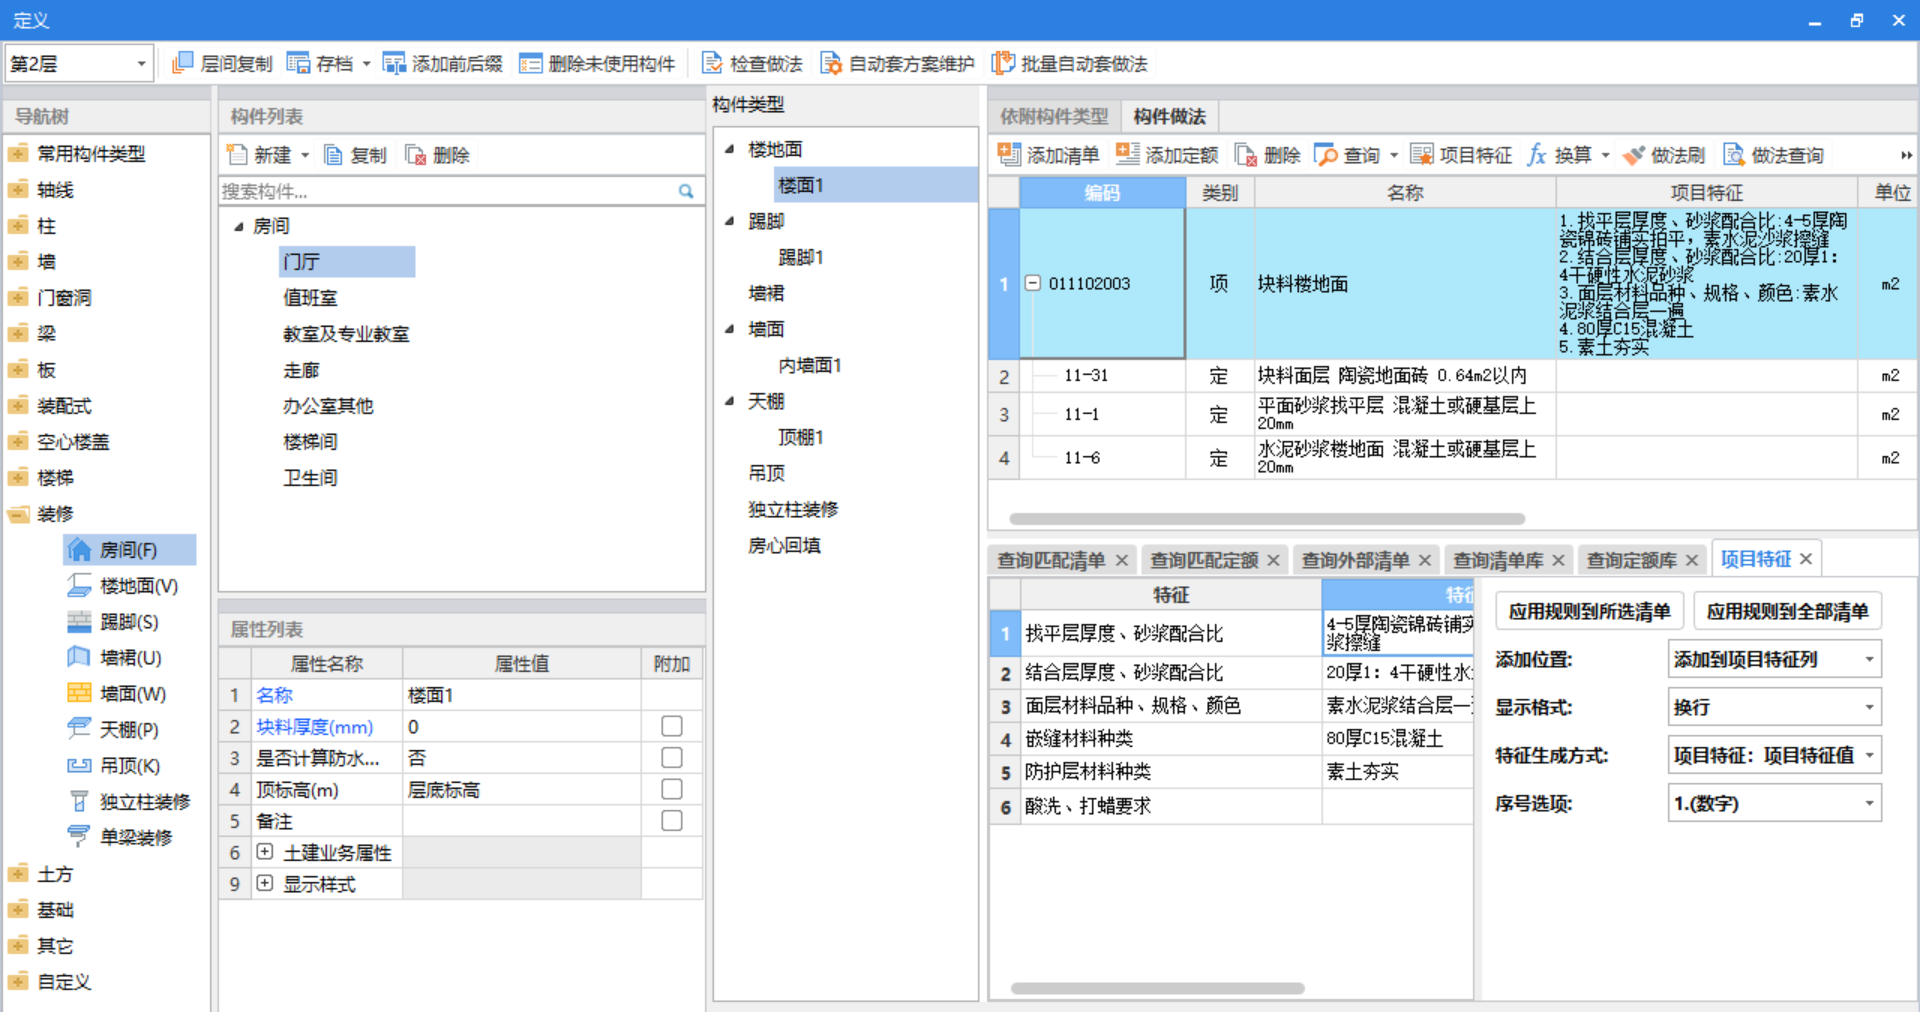This screenshot has width=1920, height=1012.
Task: Click the 复制 component icon
Action: pos(334,155)
